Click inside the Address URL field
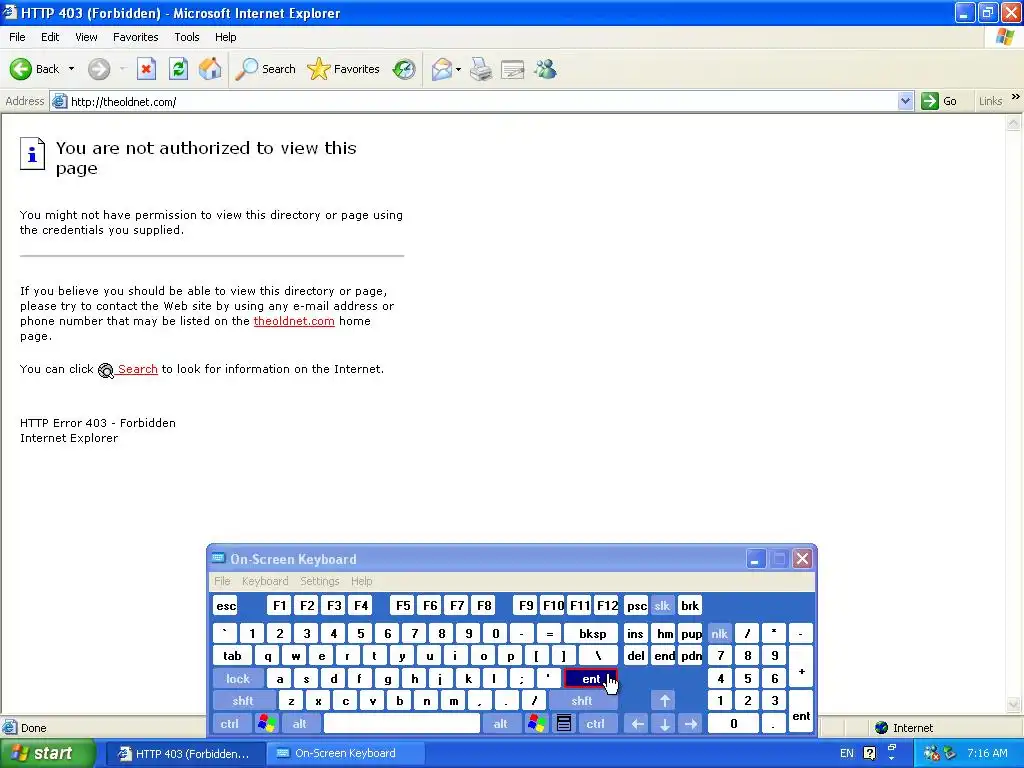 483,101
